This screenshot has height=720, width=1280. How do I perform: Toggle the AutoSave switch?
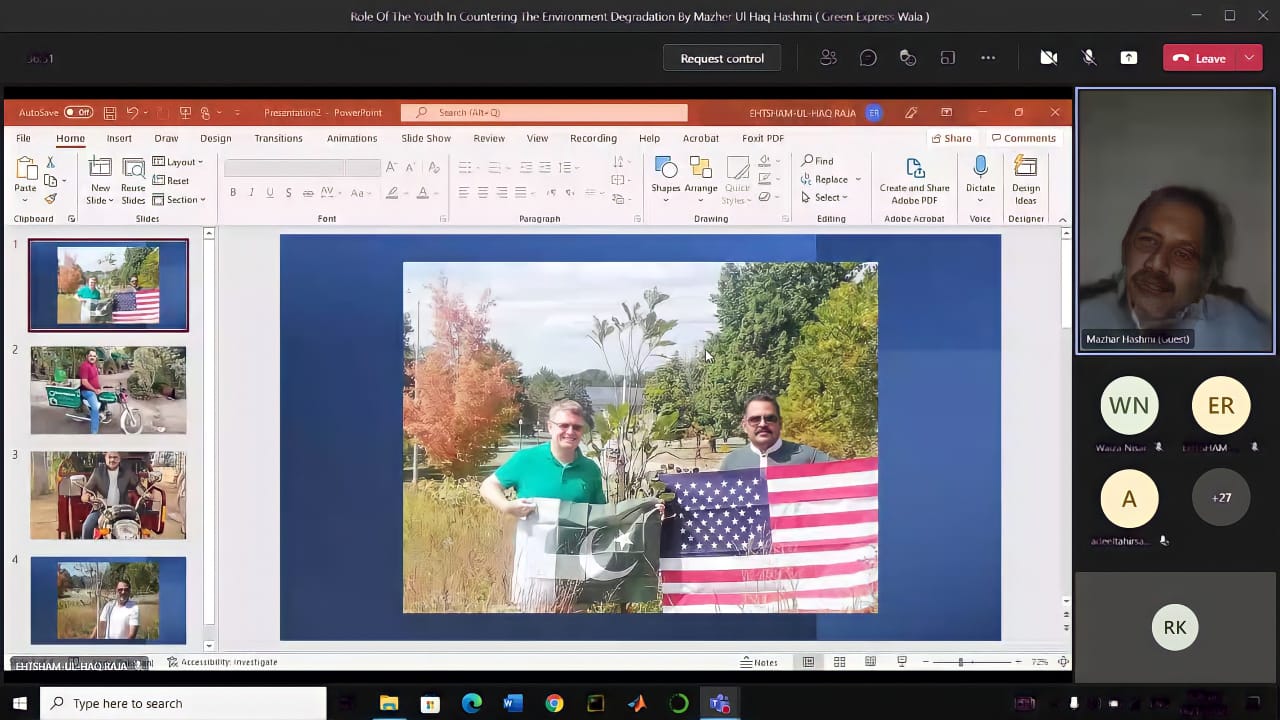point(78,113)
